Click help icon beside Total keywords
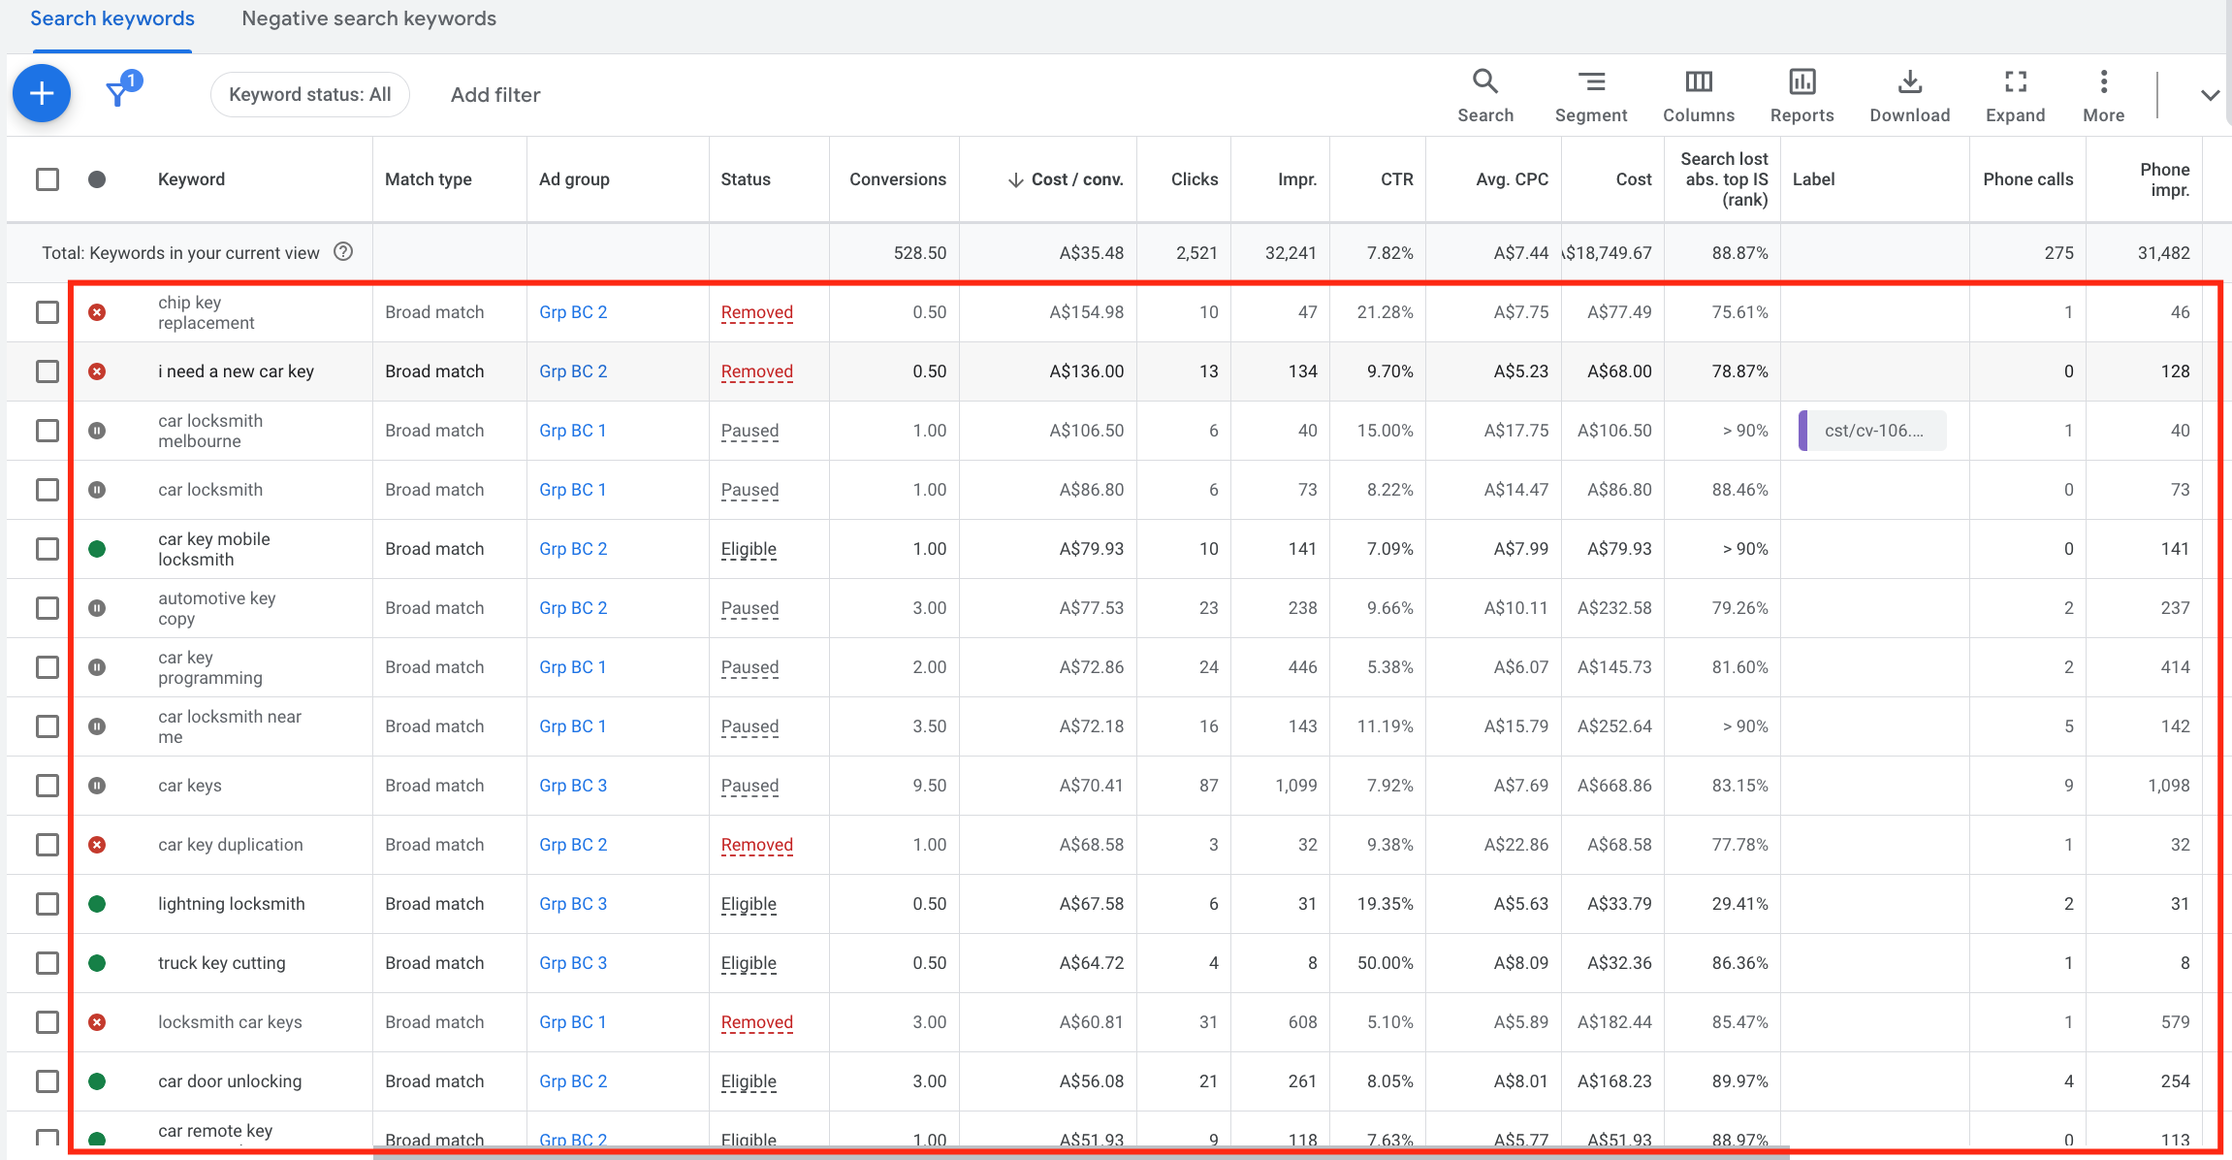Viewport: 2232px width, 1160px height. pos(343,252)
